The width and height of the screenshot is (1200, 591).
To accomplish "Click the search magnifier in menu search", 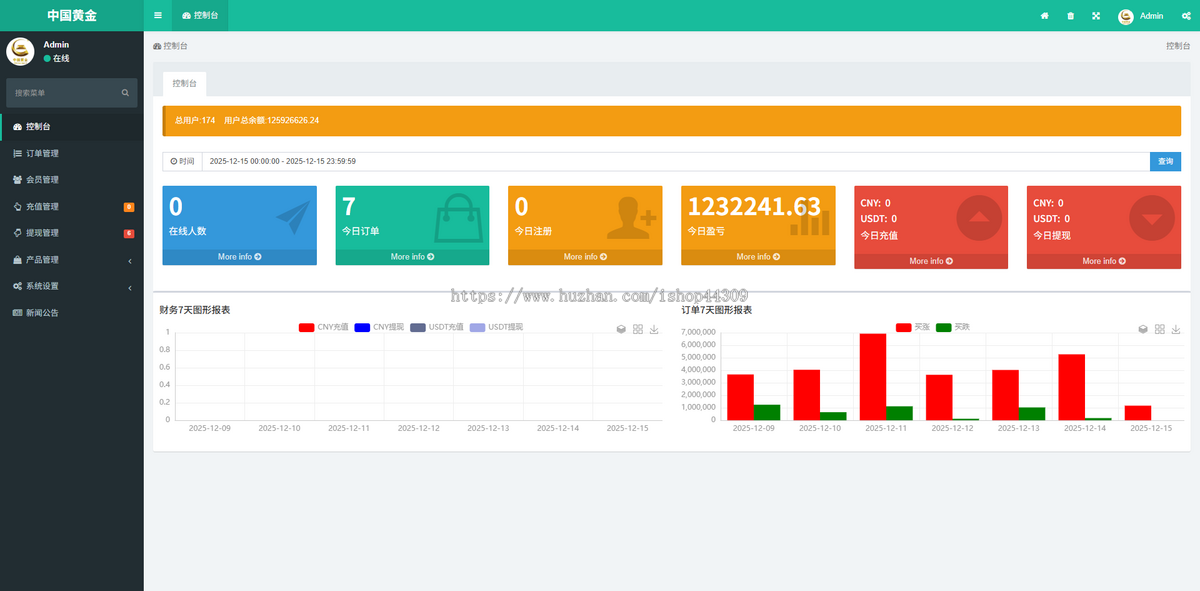I will click(125, 93).
